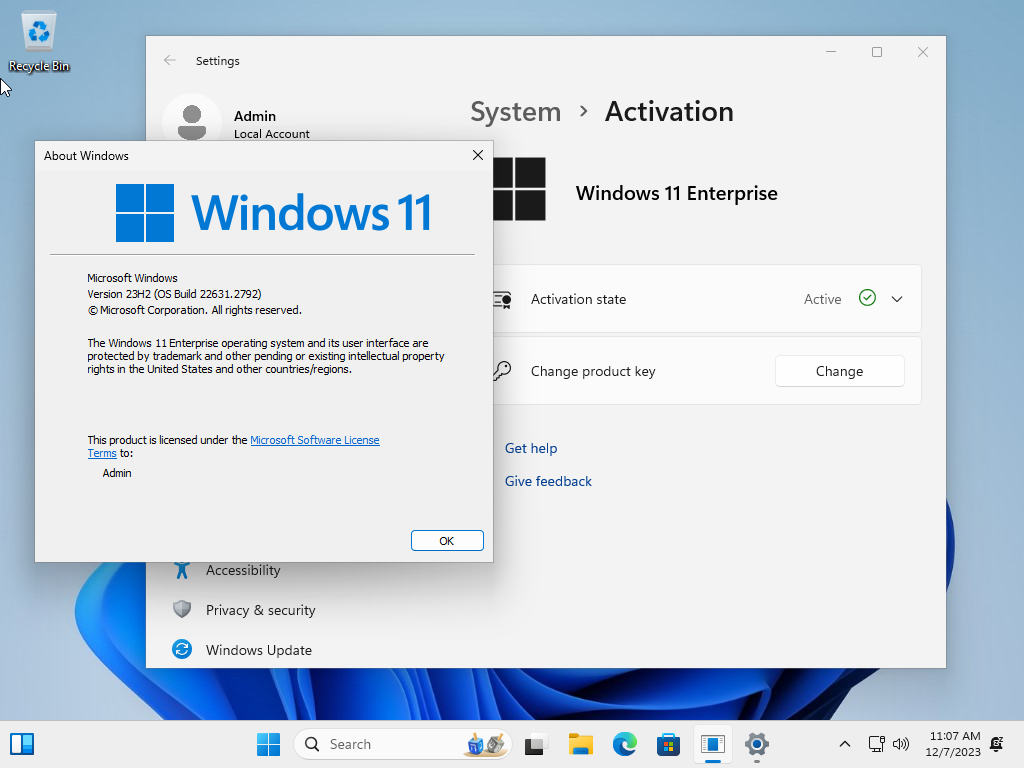The height and width of the screenshot is (768, 1024).
Task: Click the dreidel search highlight icon
Action: click(487, 744)
